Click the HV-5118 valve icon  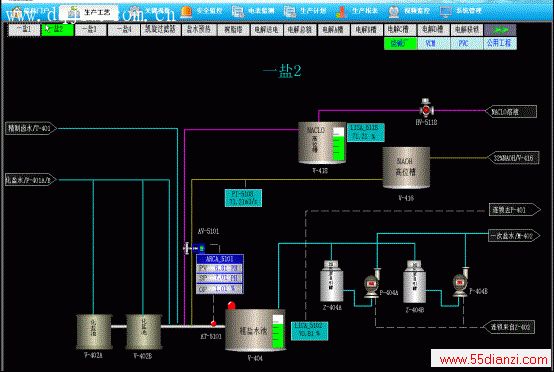coord(426,108)
